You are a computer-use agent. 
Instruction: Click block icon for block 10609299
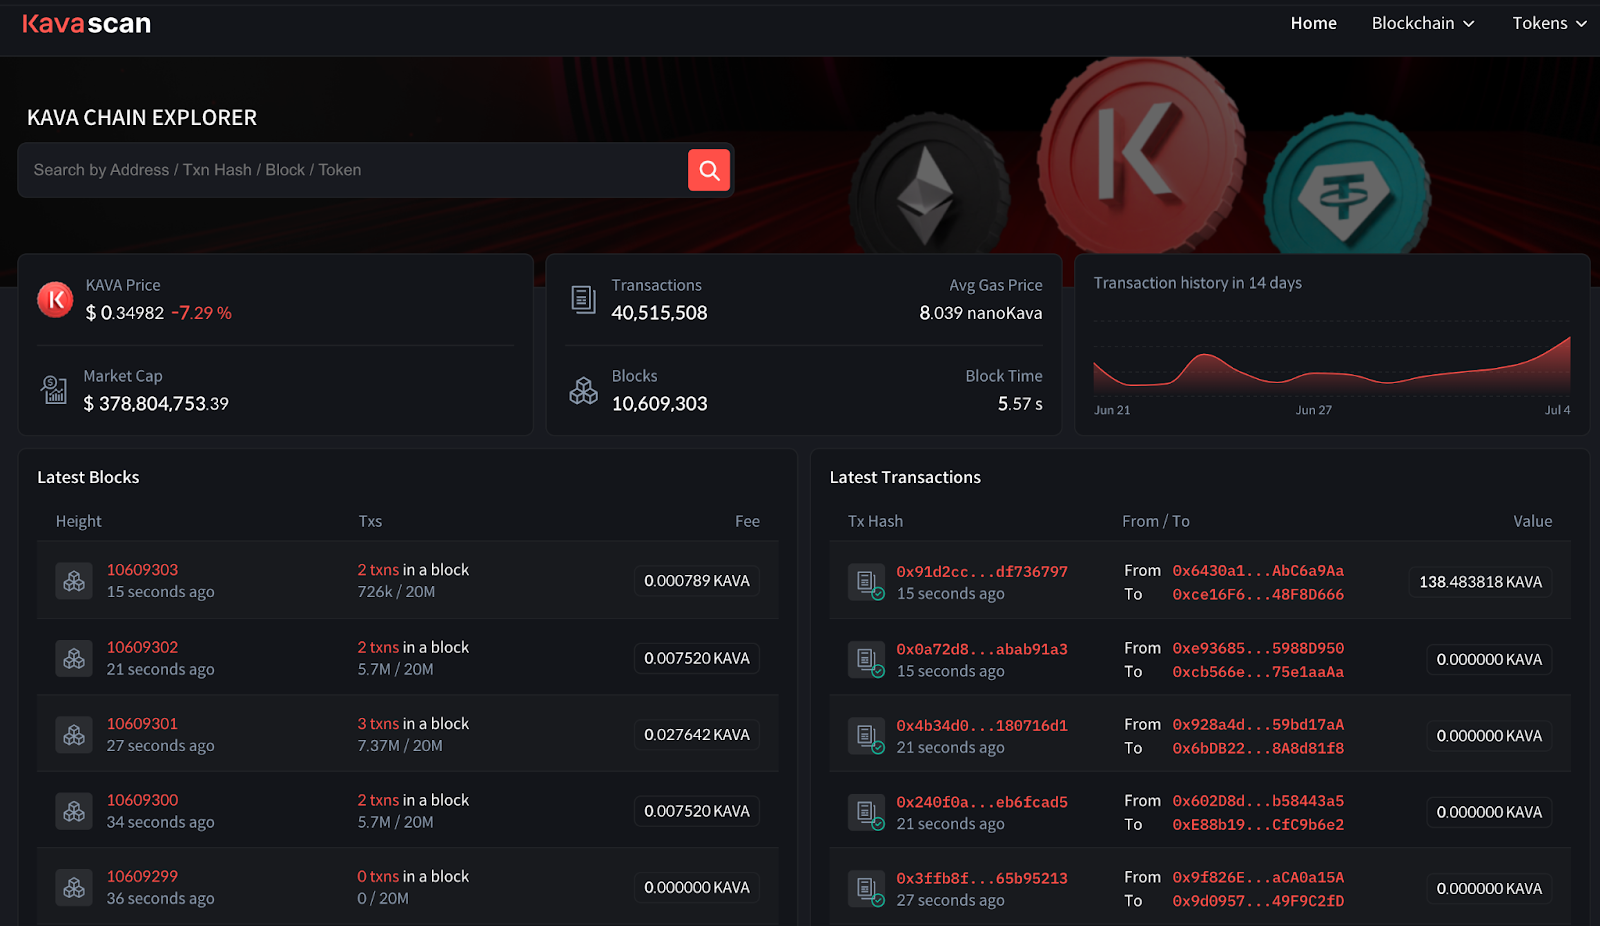pos(74,887)
